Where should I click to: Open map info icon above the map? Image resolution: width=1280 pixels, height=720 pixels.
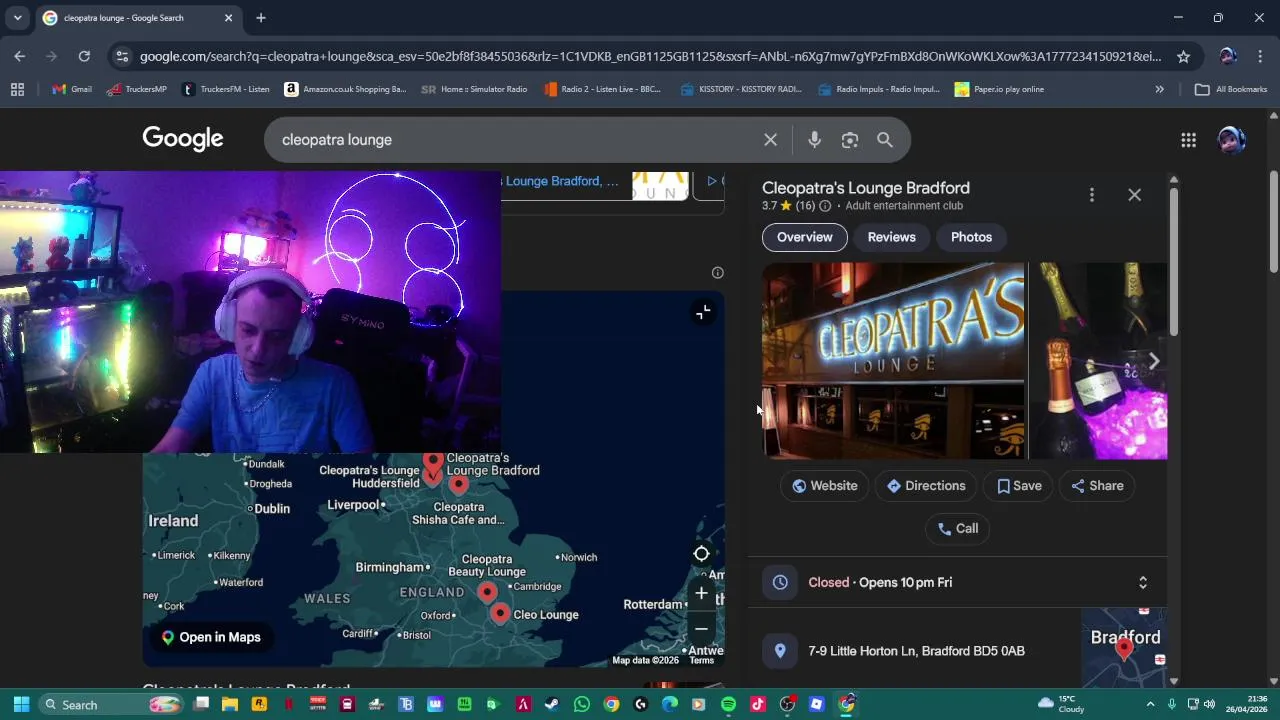pos(717,273)
